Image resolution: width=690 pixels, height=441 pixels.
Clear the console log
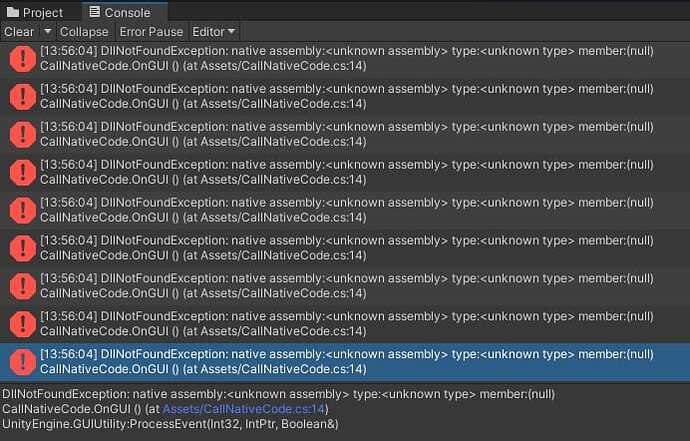tap(19, 32)
